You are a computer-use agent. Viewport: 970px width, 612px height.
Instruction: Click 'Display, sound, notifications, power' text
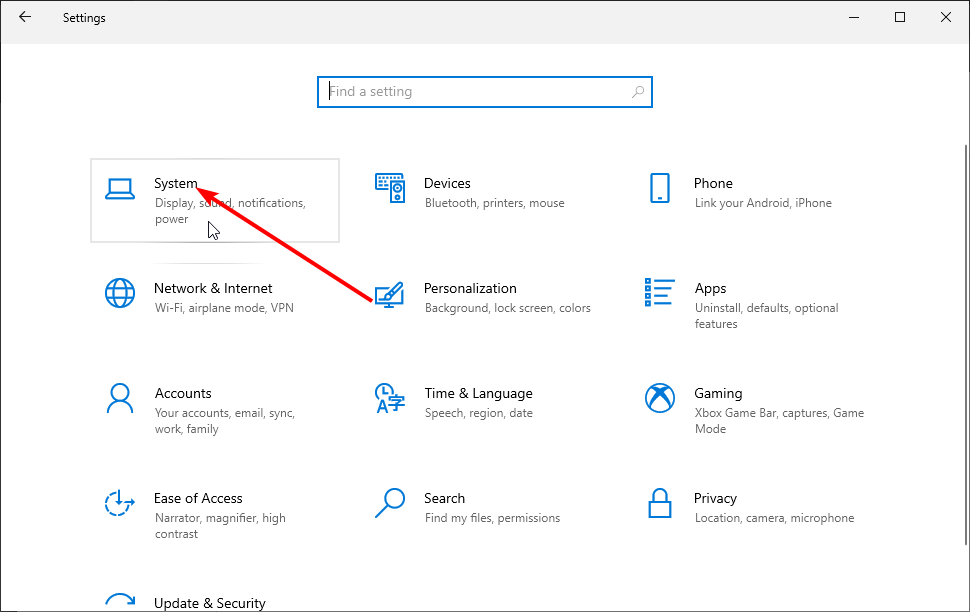point(230,211)
